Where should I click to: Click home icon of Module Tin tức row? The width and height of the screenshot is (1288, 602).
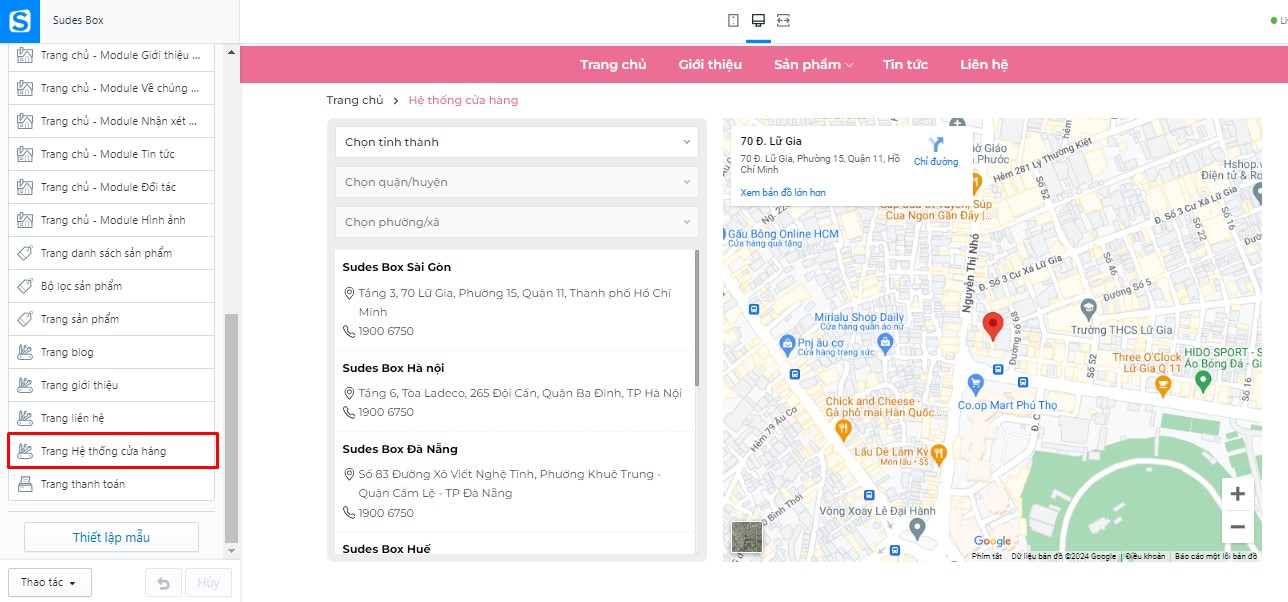coord(25,154)
